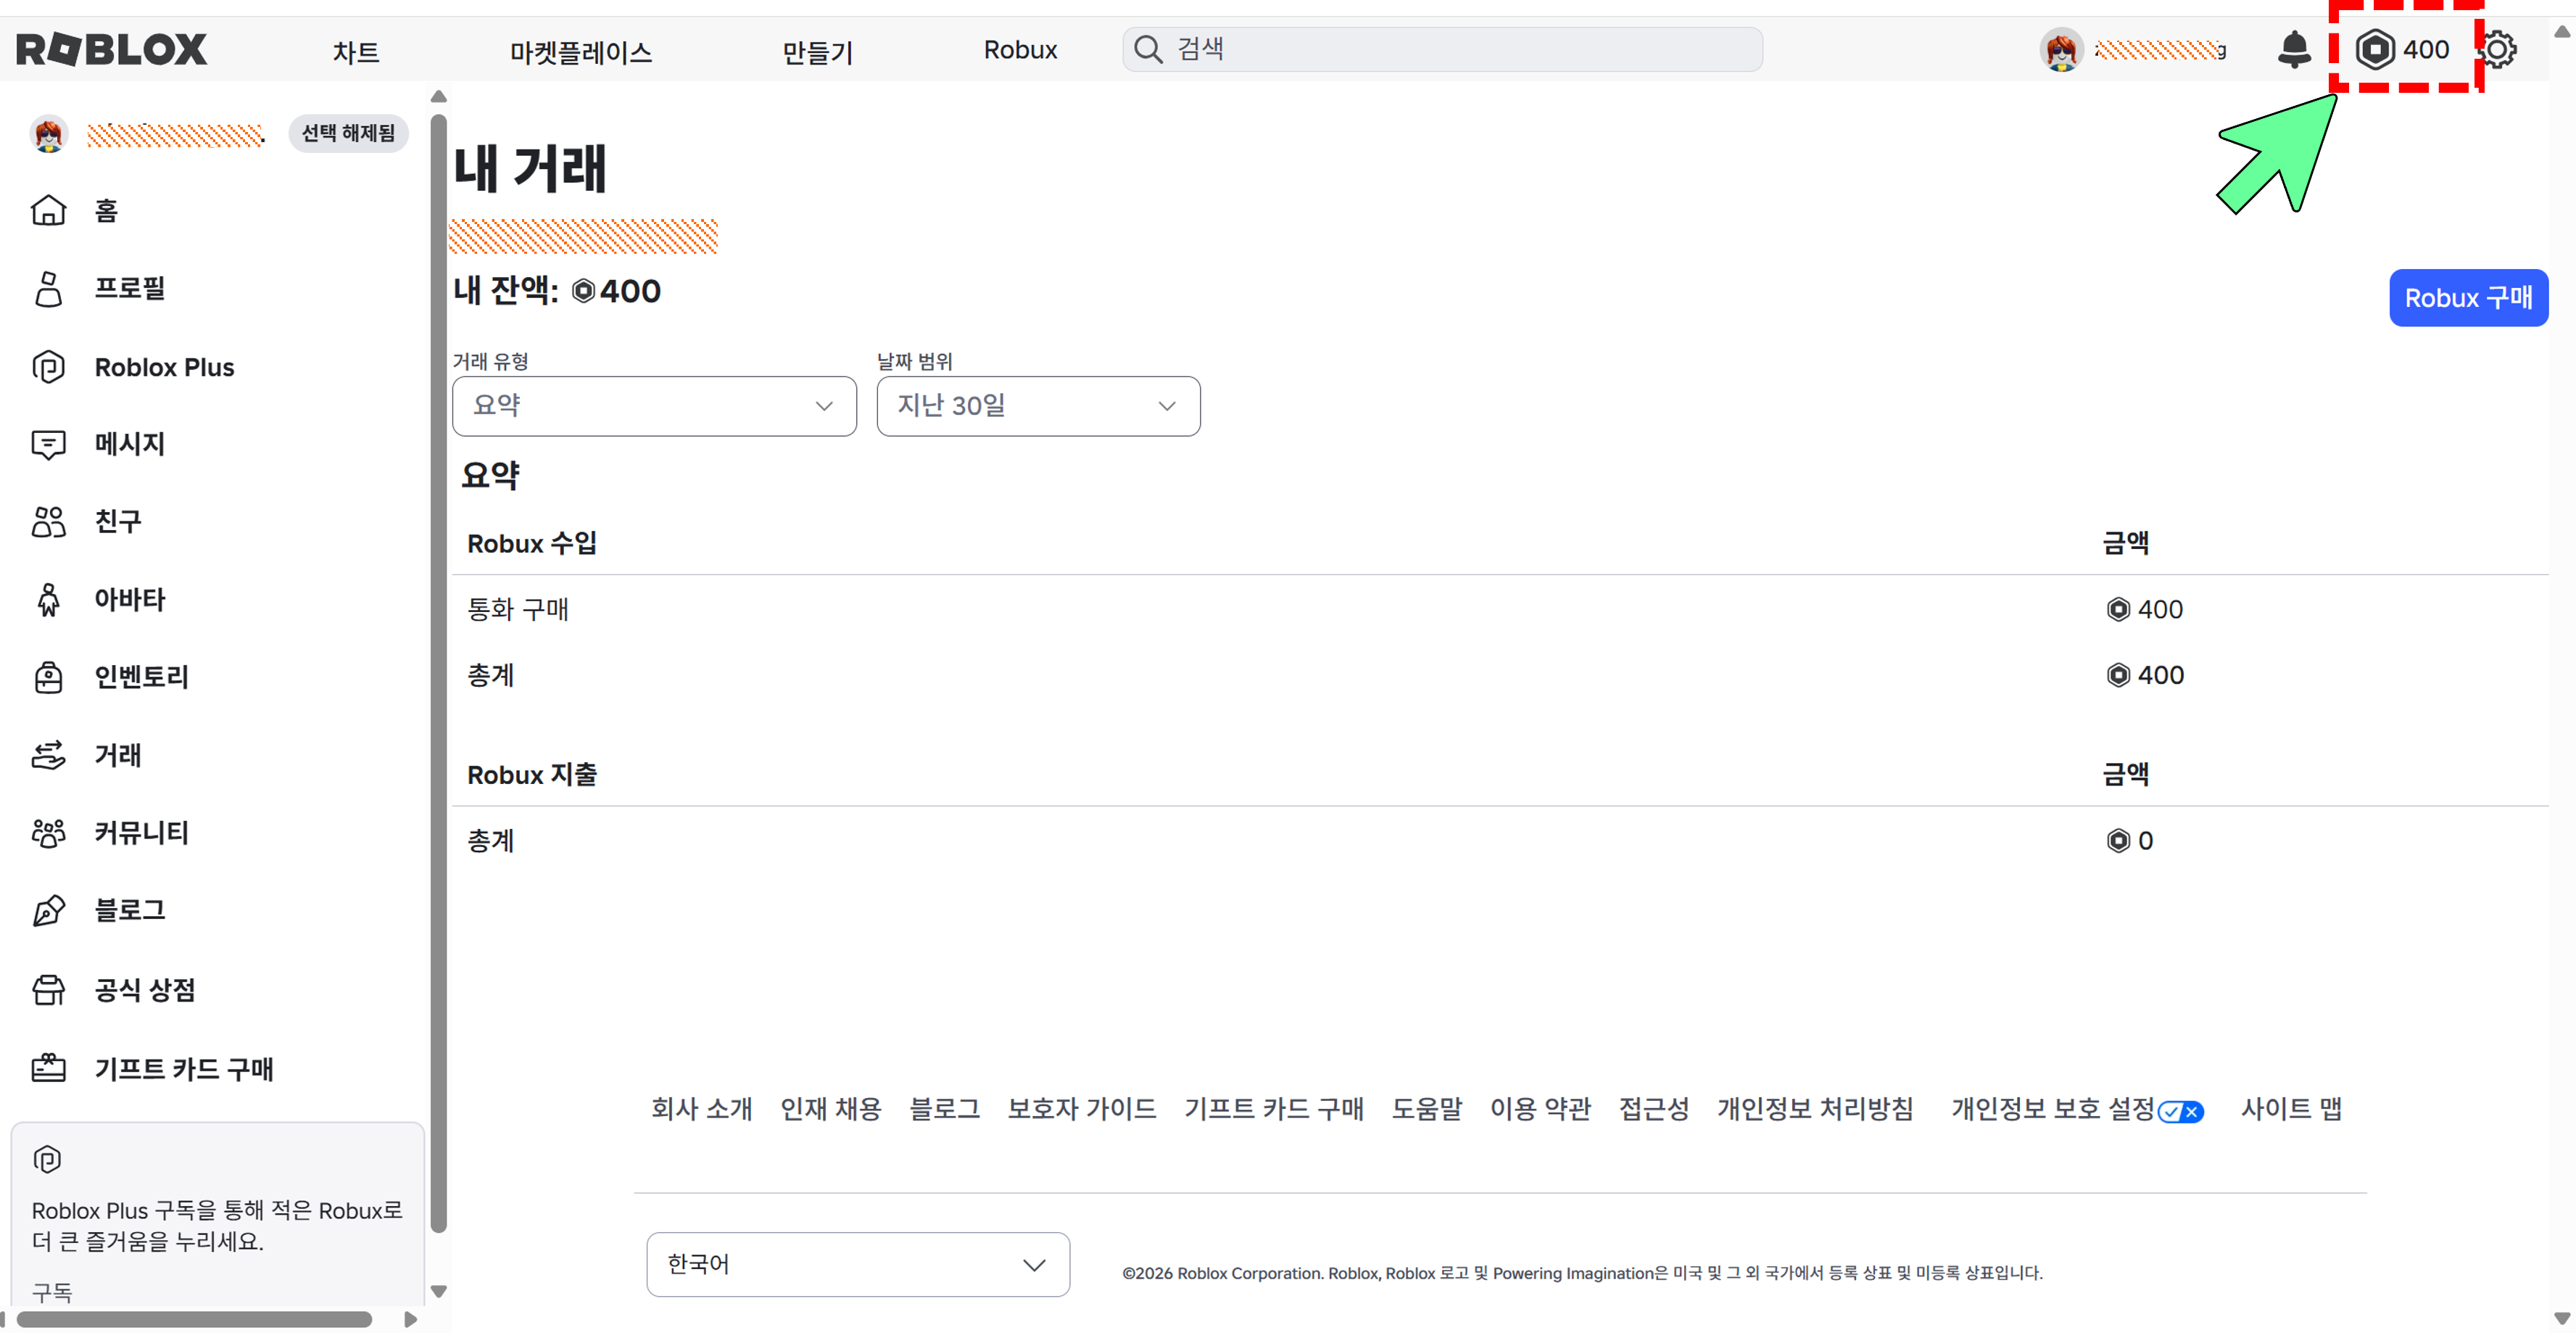
Task: Click the 선택 해제됨 badge
Action: coord(348,133)
